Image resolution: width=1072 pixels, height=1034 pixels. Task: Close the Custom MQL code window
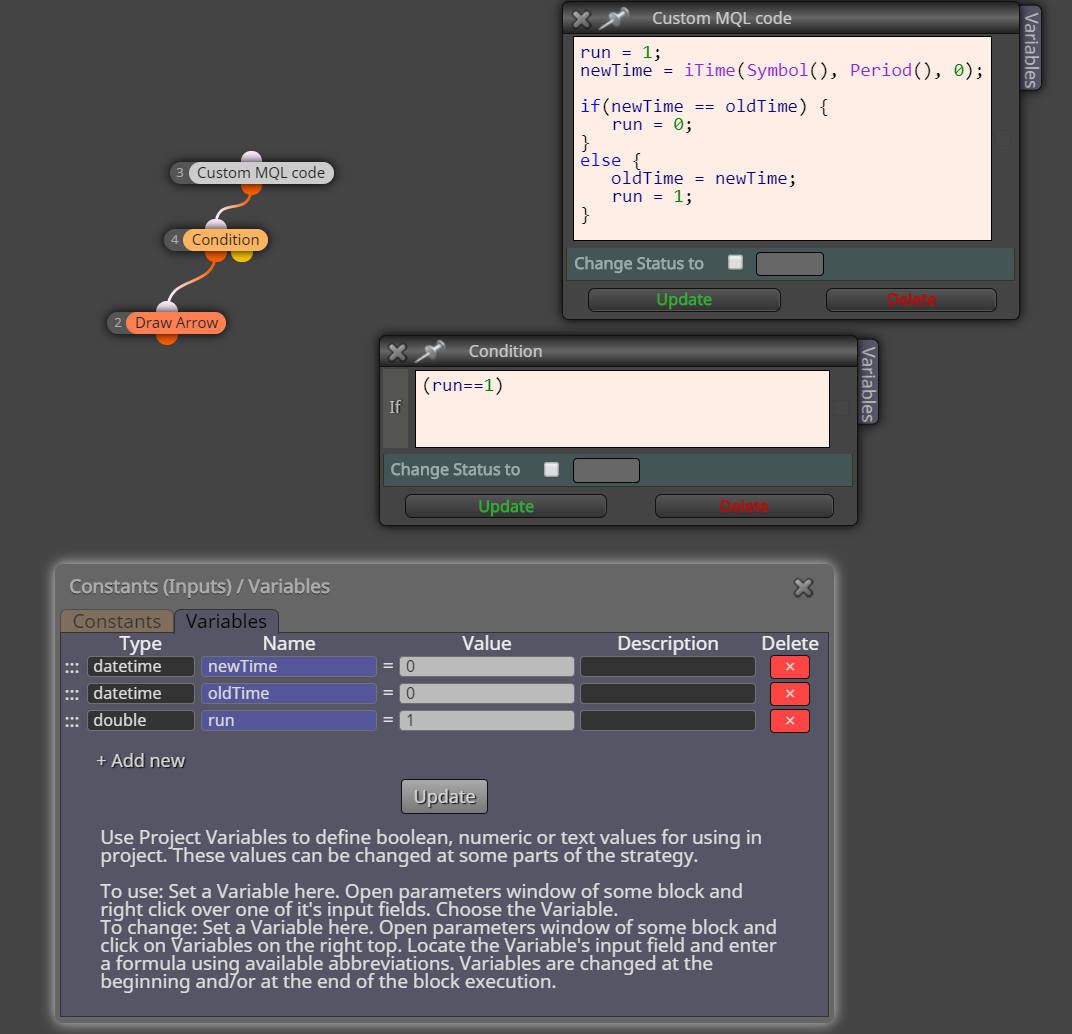tap(581, 19)
